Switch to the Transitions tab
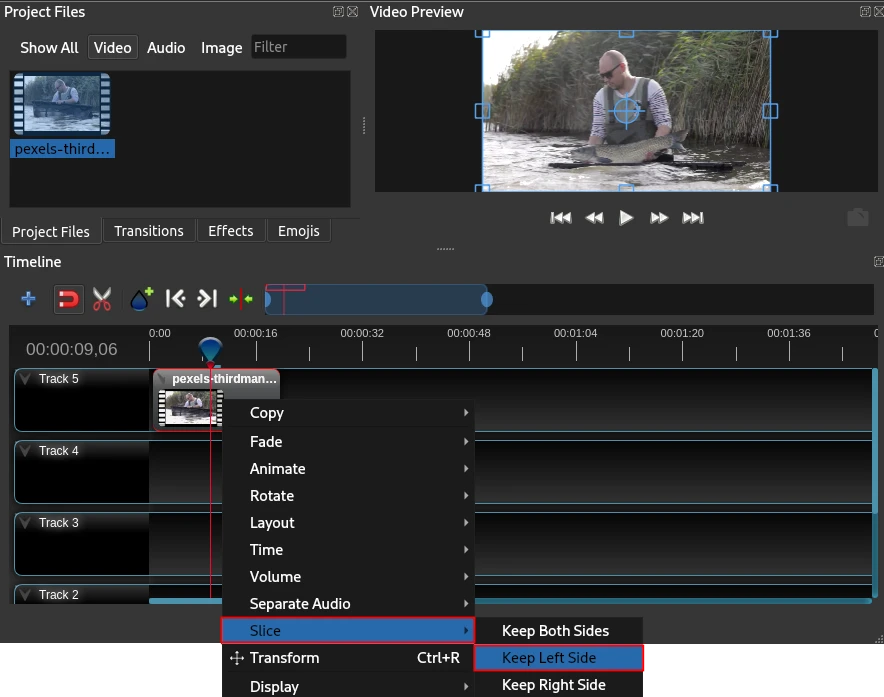The height and width of the screenshot is (697, 884). [149, 231]
